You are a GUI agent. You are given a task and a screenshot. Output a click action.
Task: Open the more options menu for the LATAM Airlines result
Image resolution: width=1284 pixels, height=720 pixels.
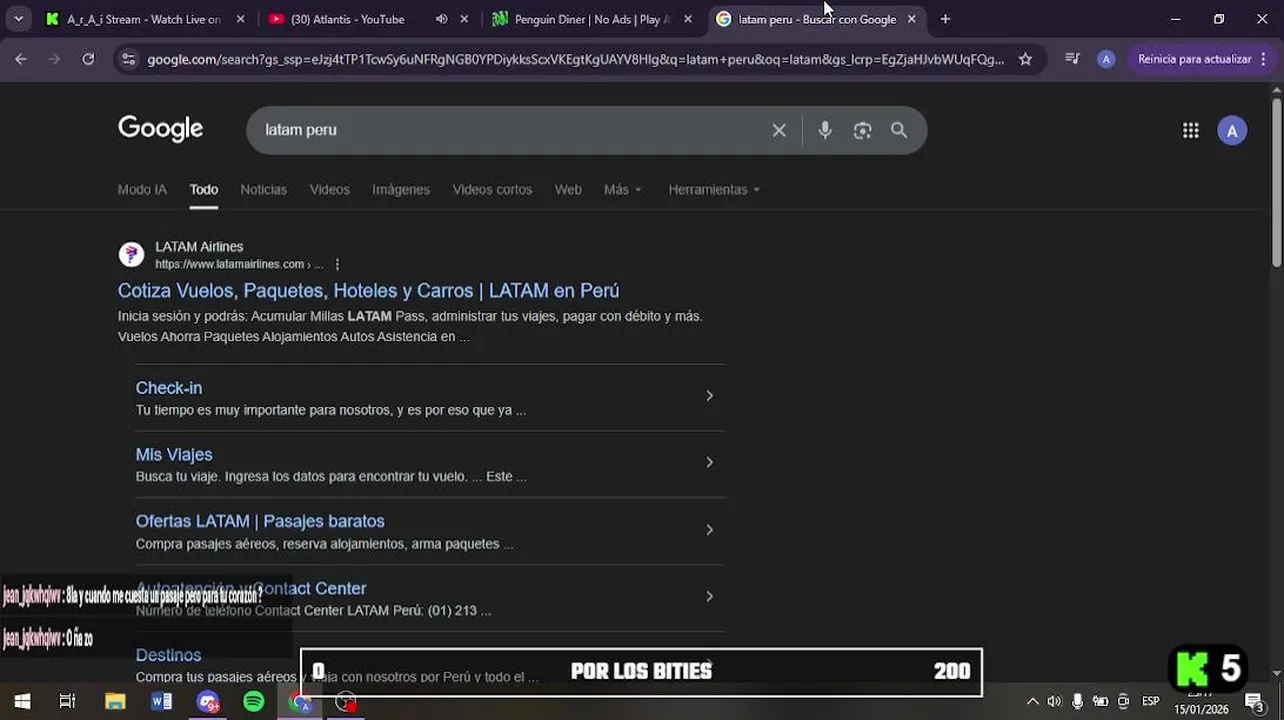(337, 264)
